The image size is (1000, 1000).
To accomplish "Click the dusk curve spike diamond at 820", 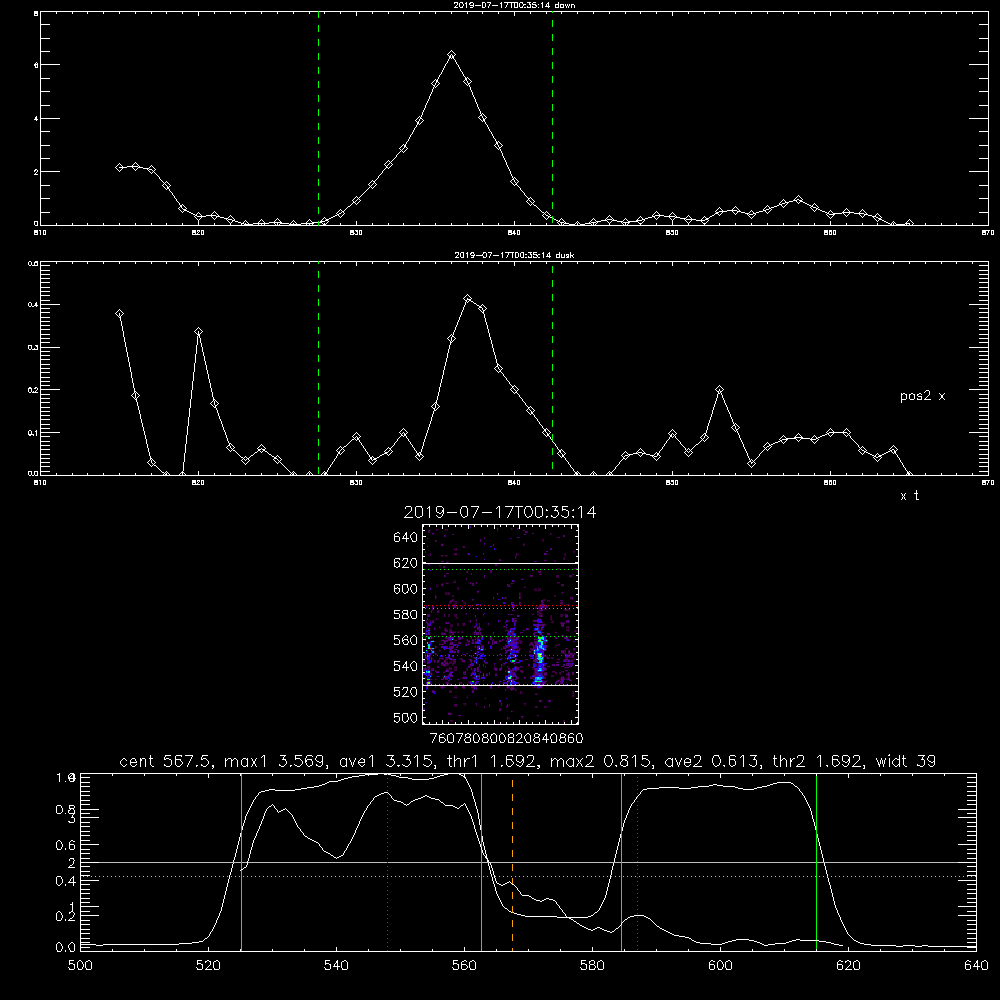I will click(198, 332).
